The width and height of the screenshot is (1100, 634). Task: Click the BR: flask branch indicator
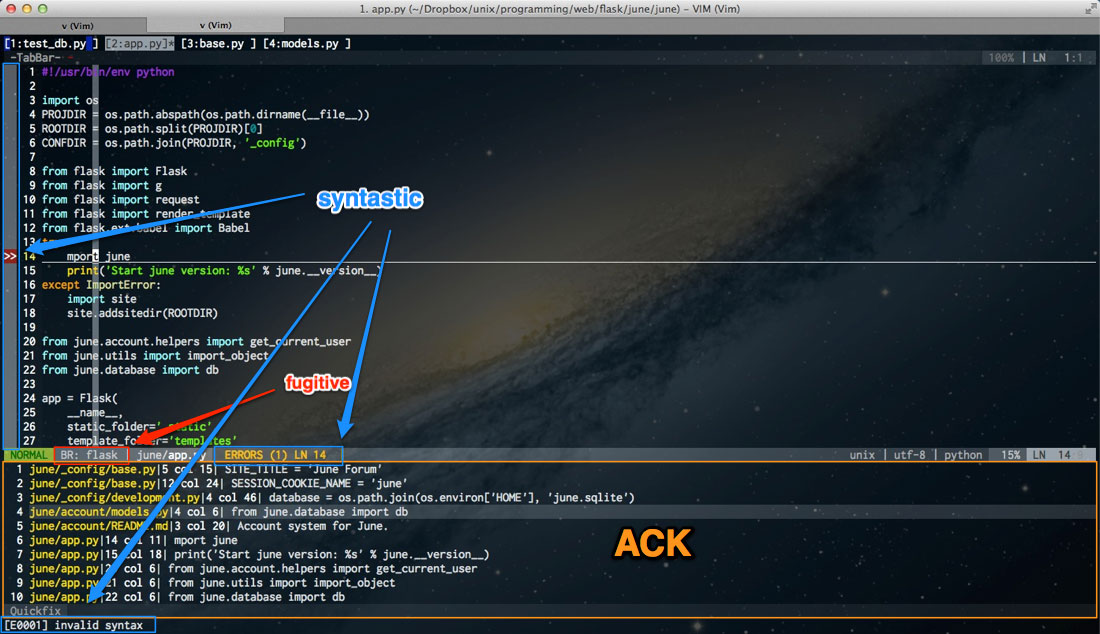pos(90,455)
